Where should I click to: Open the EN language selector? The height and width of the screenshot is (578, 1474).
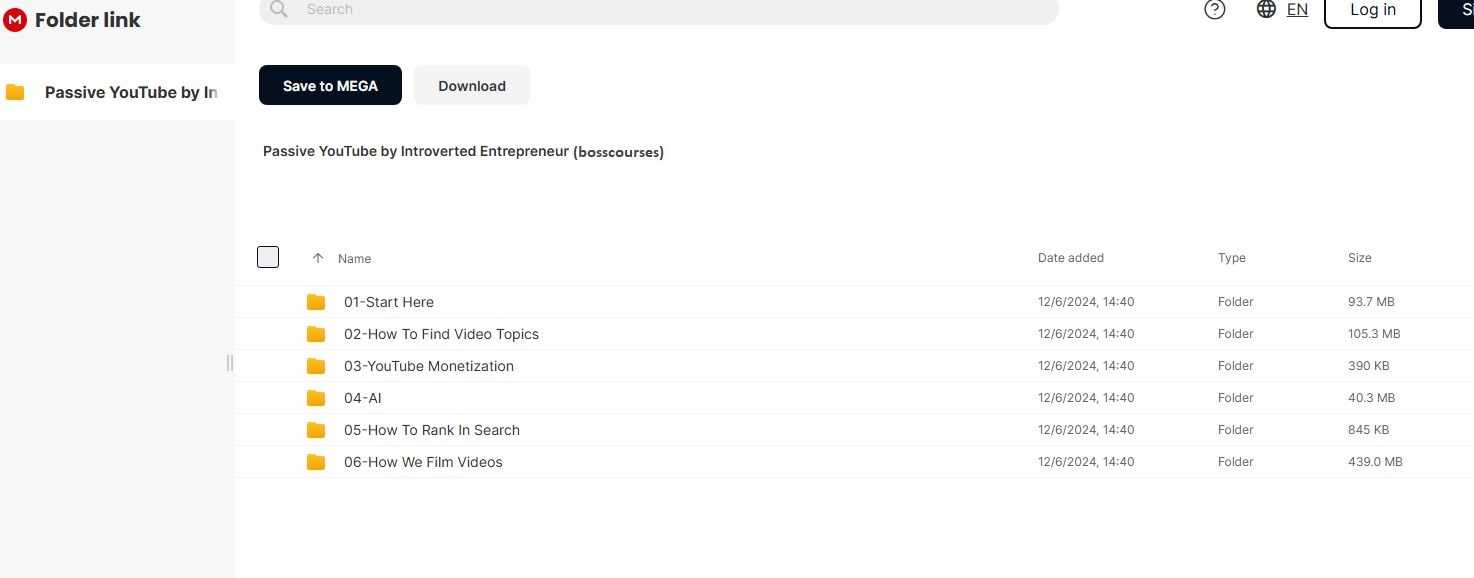coord(1297,10)
